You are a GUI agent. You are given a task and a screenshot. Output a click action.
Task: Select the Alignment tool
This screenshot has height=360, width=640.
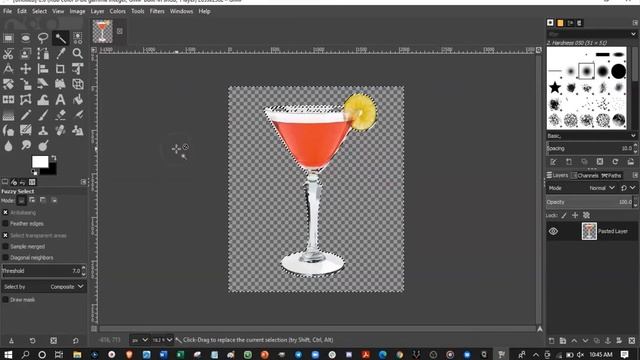point(43,69)
